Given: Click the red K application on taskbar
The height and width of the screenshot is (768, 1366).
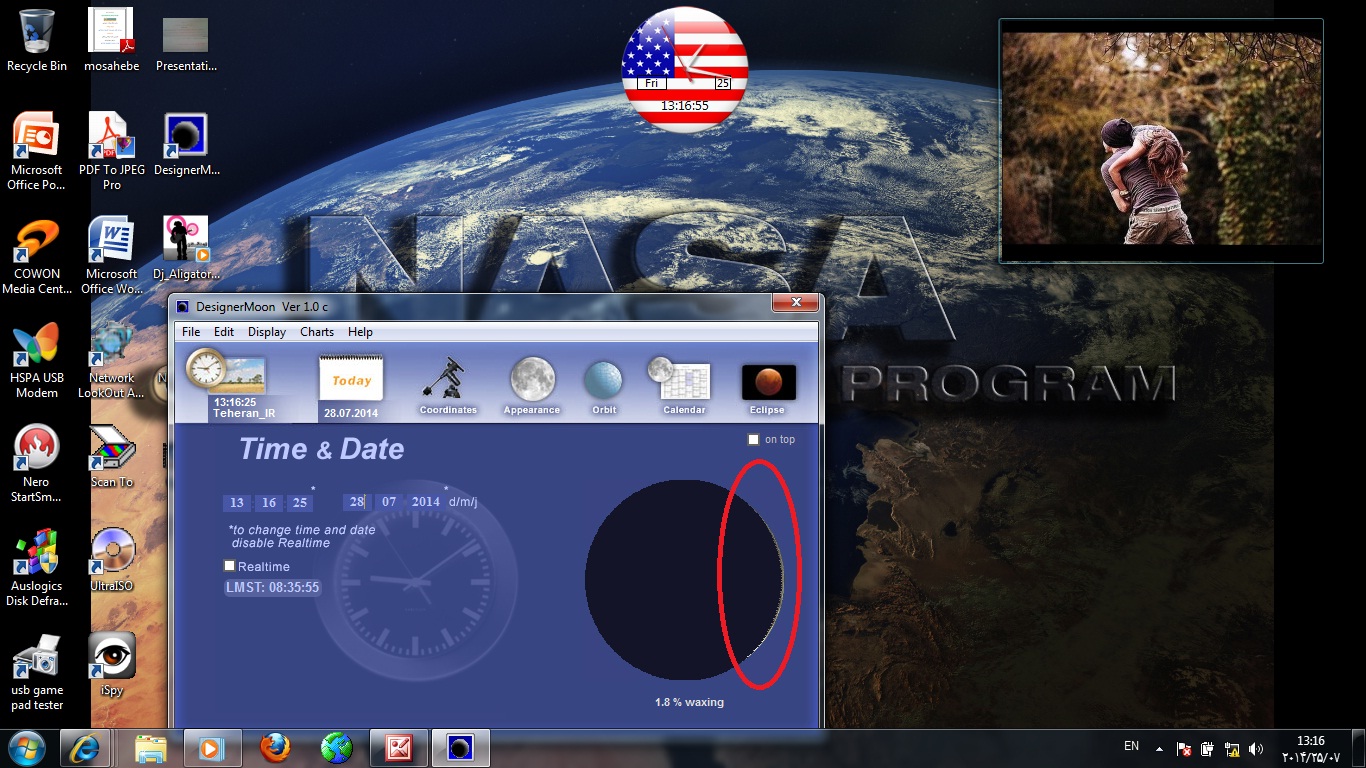Looking at the screenshot, I should (399, 748).
